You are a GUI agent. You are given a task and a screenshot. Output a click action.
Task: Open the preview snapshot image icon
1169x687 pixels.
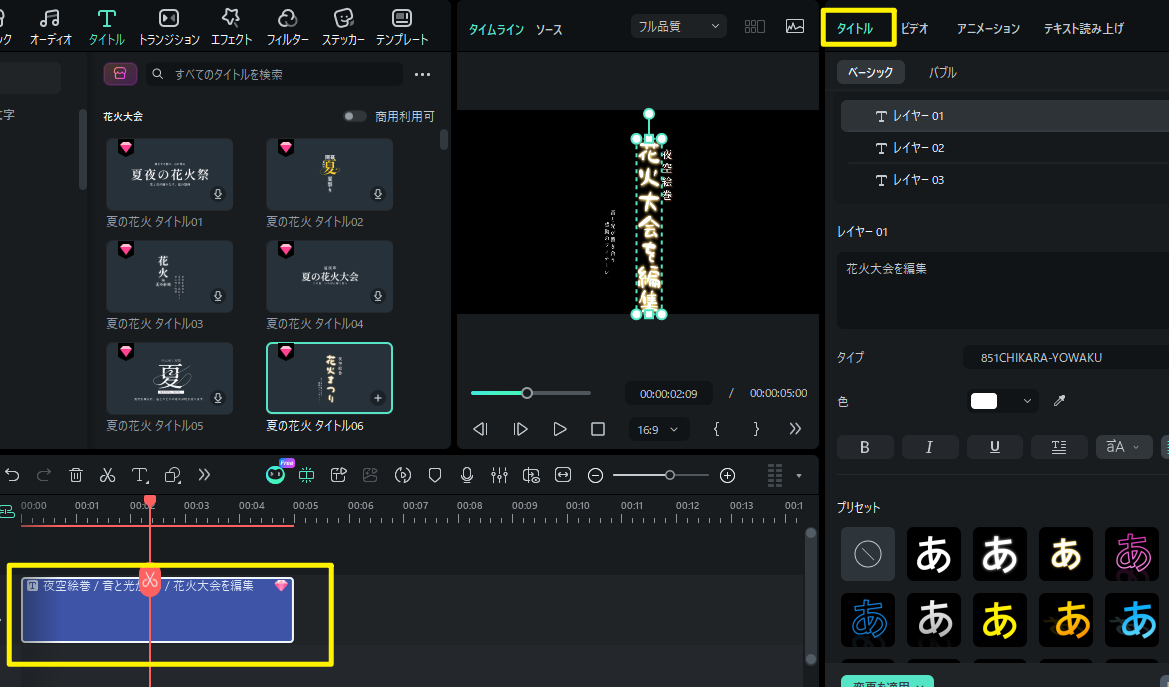(x=795, y=26)
